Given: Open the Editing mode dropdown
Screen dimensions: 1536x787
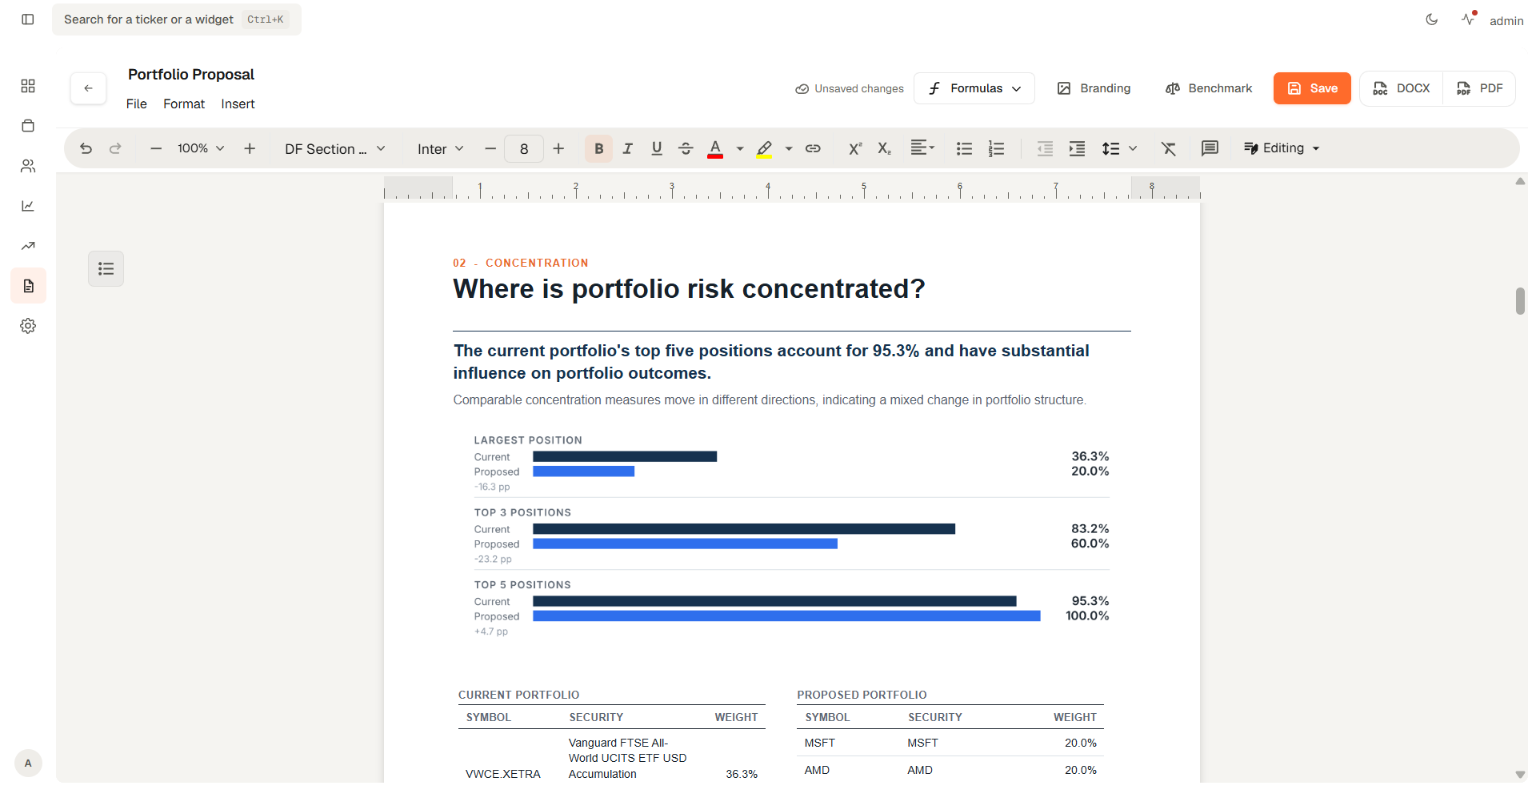Looking at the screenshot, I should coord(1282,148).
